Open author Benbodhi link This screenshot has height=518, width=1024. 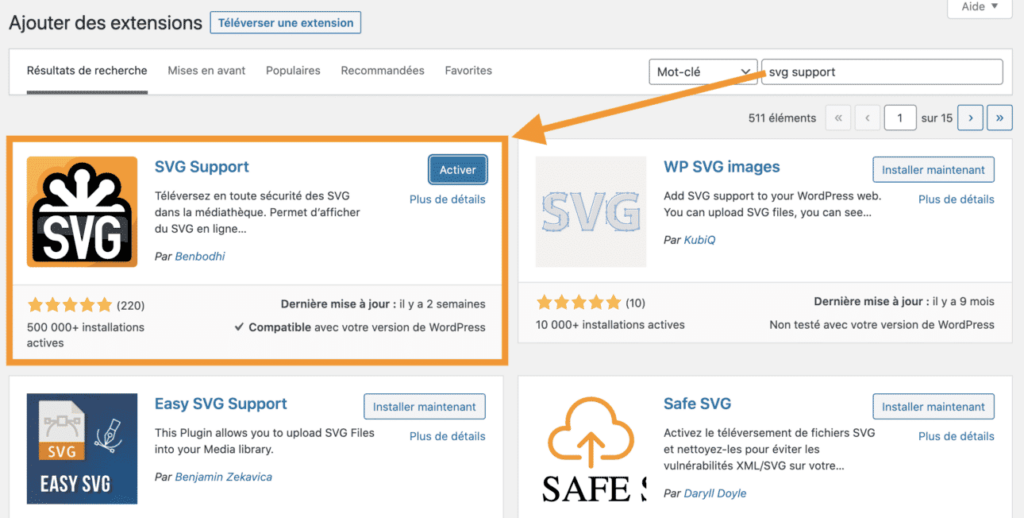point(200,256)
